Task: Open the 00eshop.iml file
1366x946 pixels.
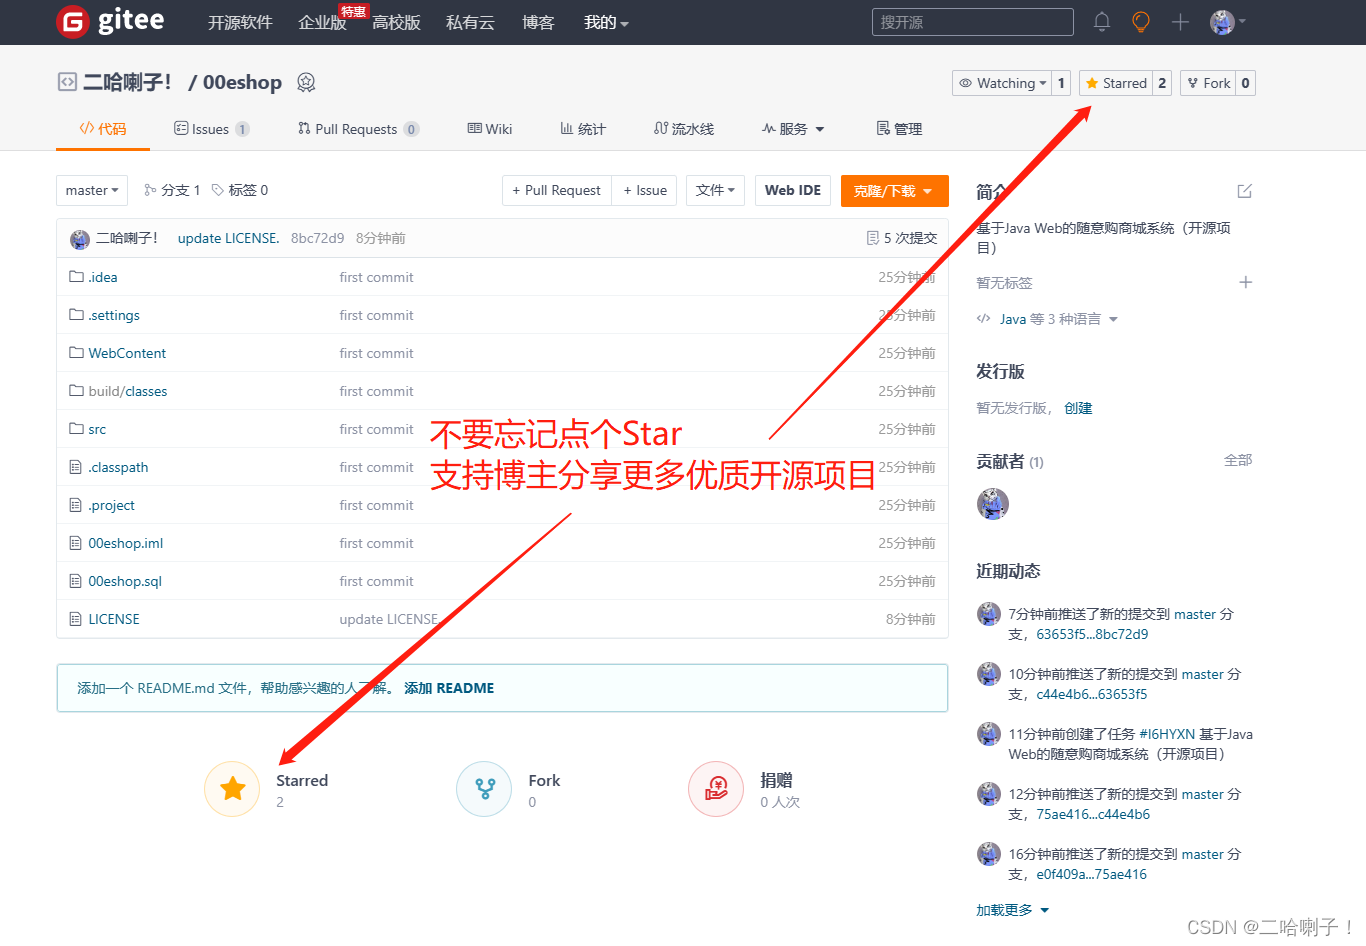Action: tap(125, 543)
